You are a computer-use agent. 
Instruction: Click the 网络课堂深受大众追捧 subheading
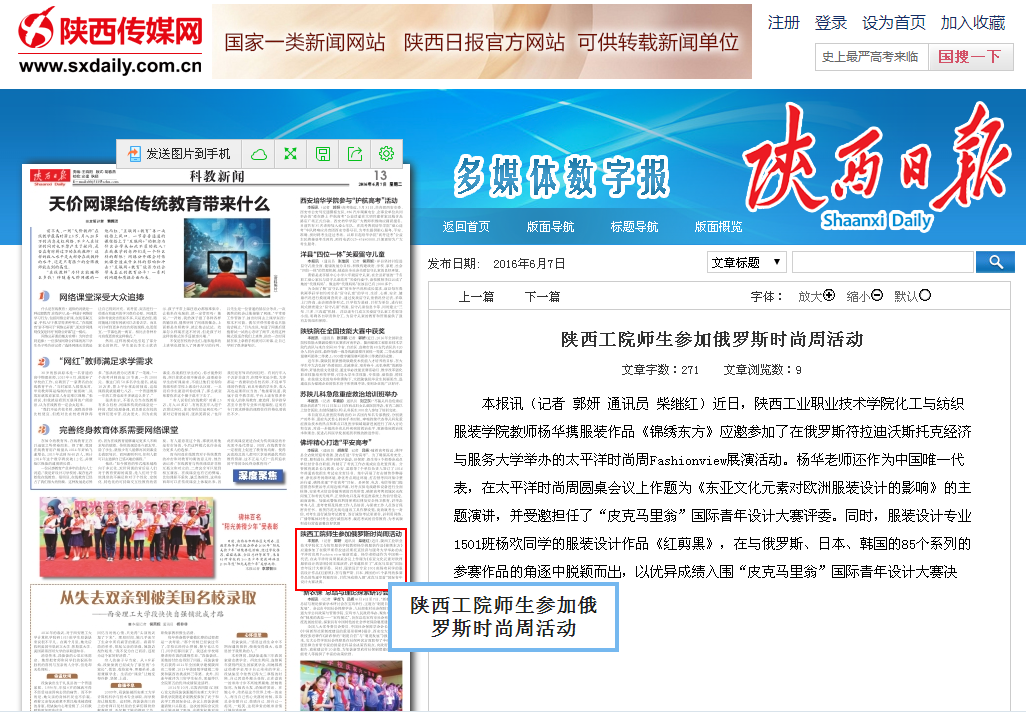click(x=101, y=296)
